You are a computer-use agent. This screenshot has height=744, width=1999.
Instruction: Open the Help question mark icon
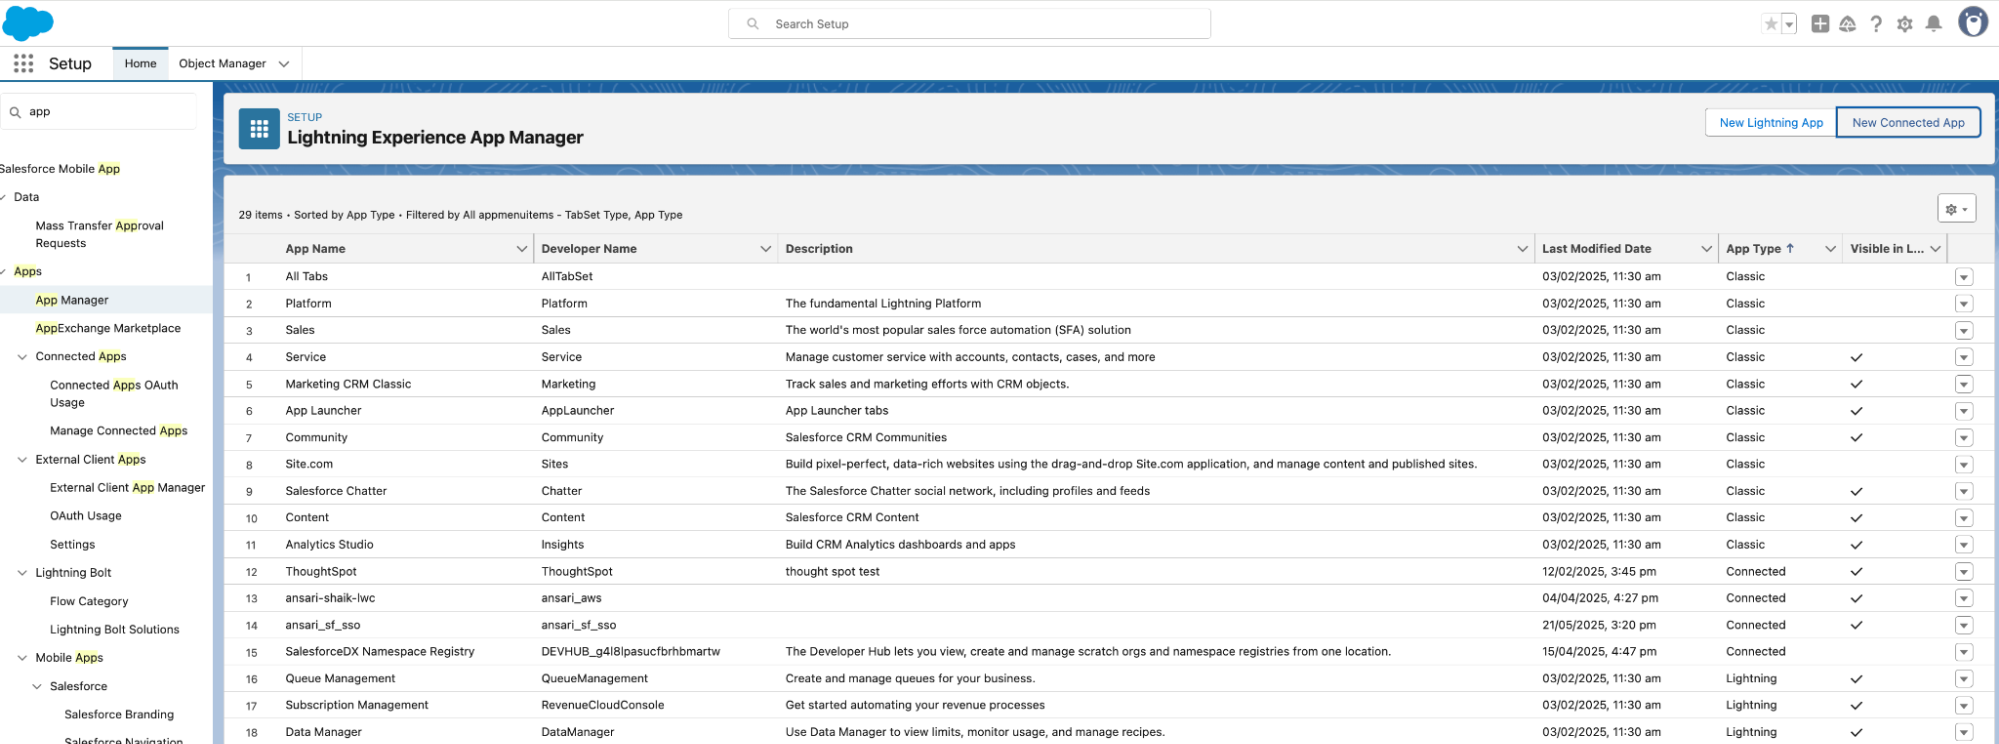pos(1876,24)
